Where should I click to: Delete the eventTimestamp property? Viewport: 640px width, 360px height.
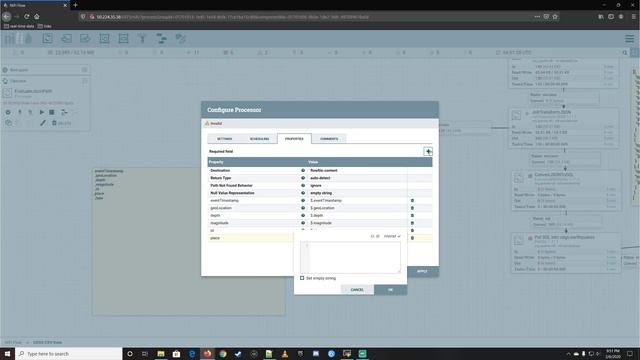pos(412,200)
